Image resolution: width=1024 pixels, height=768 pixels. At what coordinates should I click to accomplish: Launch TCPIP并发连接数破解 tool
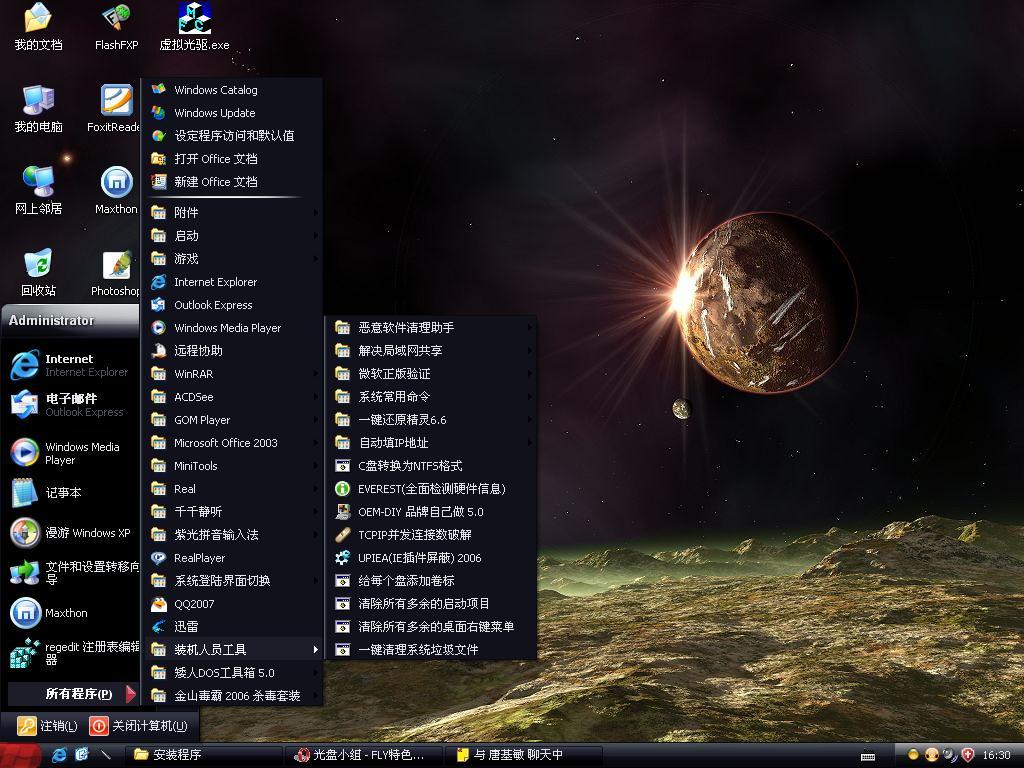click(431, 534)
